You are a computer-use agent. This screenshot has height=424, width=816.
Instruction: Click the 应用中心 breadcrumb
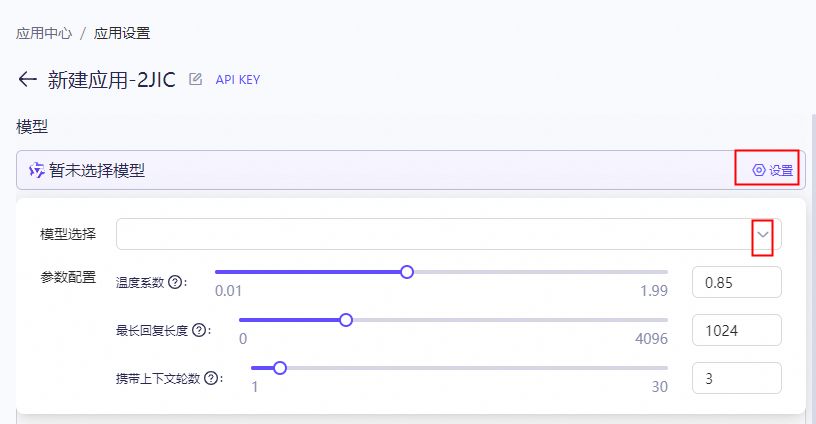44,33
